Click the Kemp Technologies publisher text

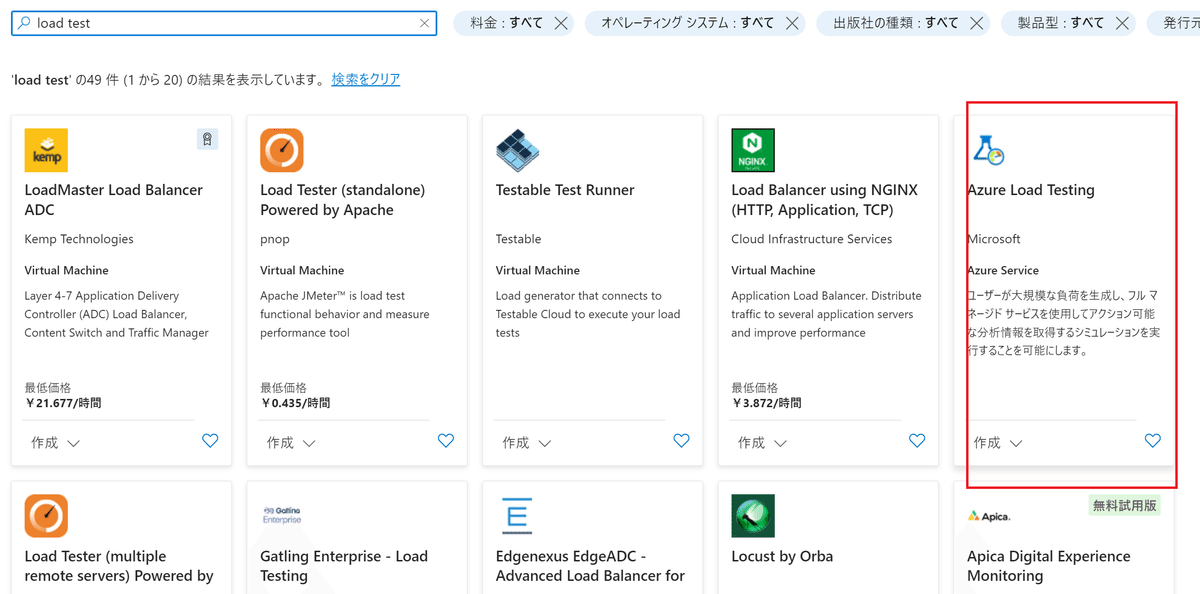coord(79,239)
